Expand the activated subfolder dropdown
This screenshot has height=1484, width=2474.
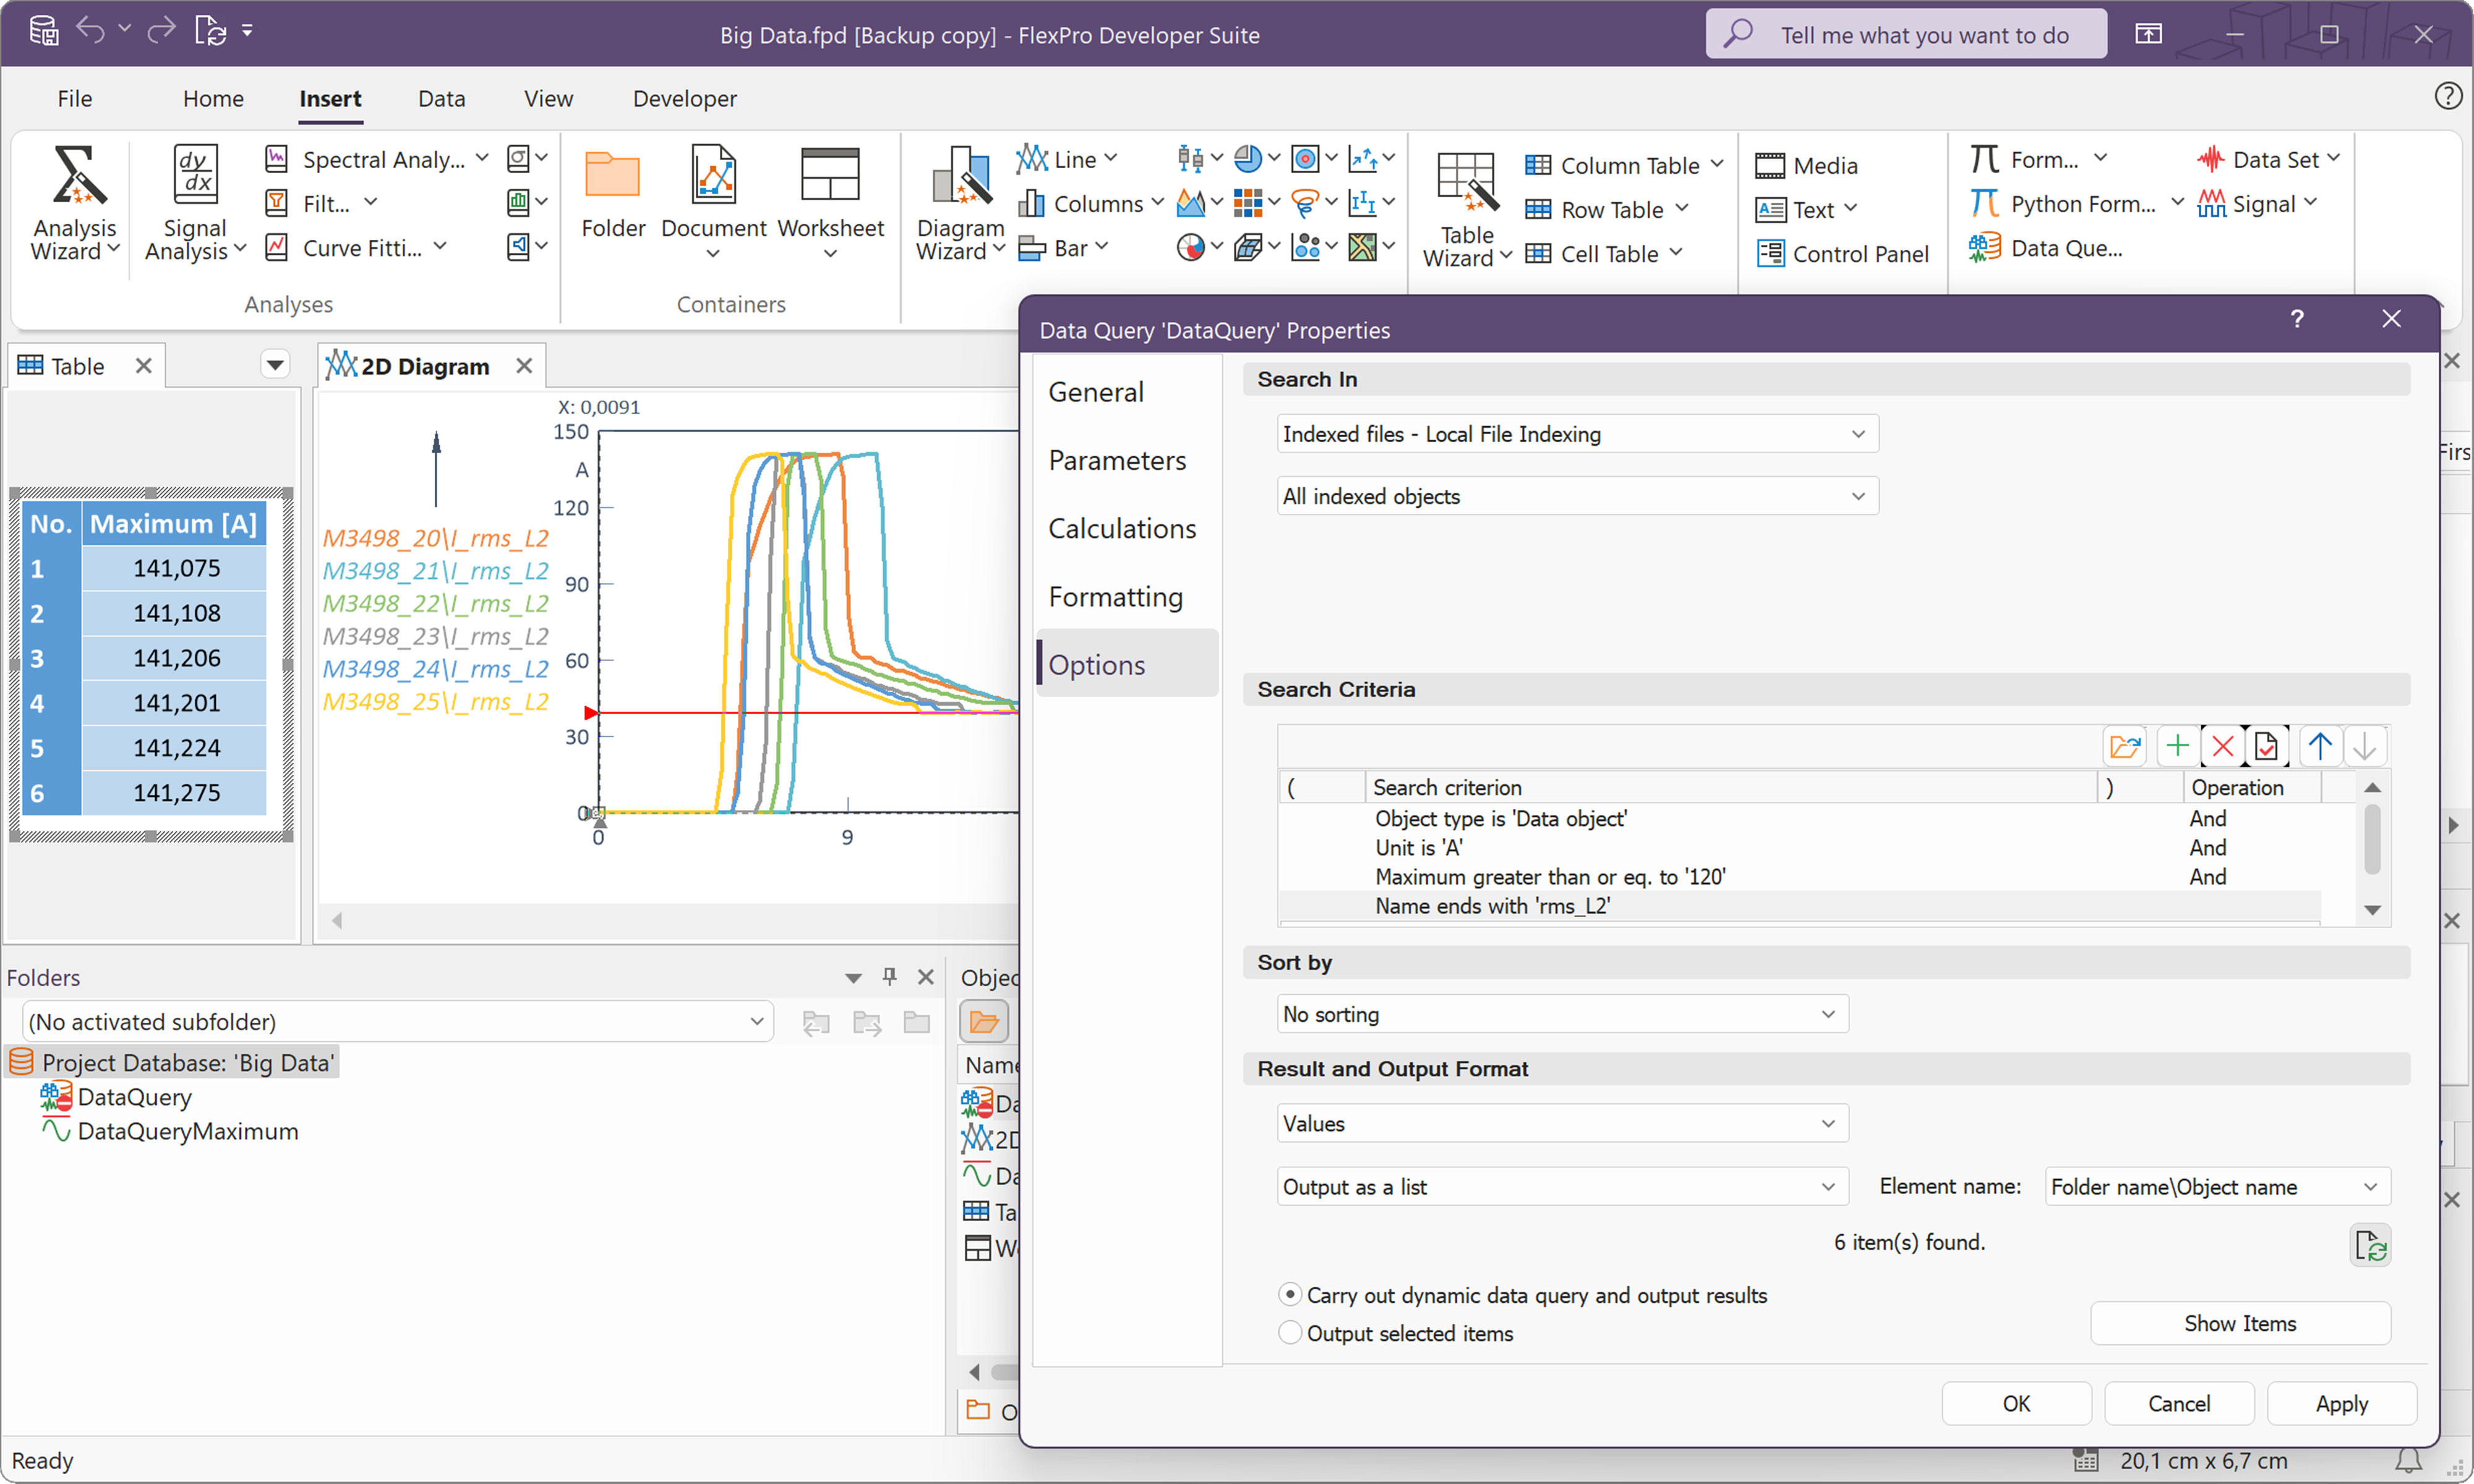[757, 1021]
